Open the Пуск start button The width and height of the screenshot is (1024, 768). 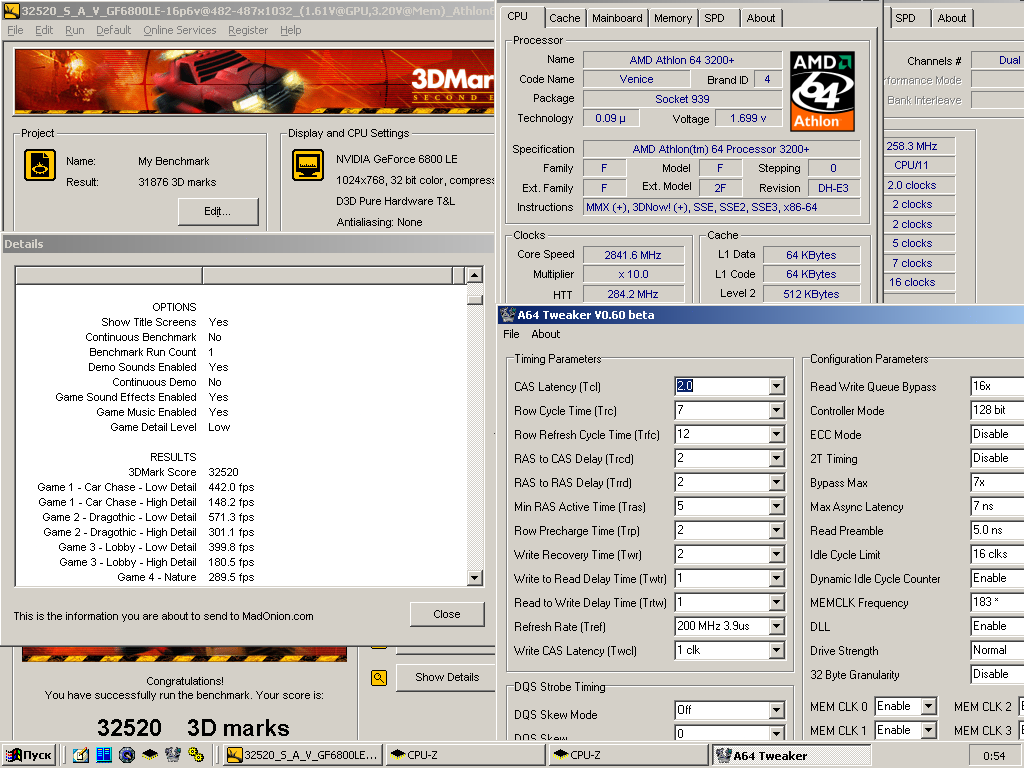[x=29, y=755]
